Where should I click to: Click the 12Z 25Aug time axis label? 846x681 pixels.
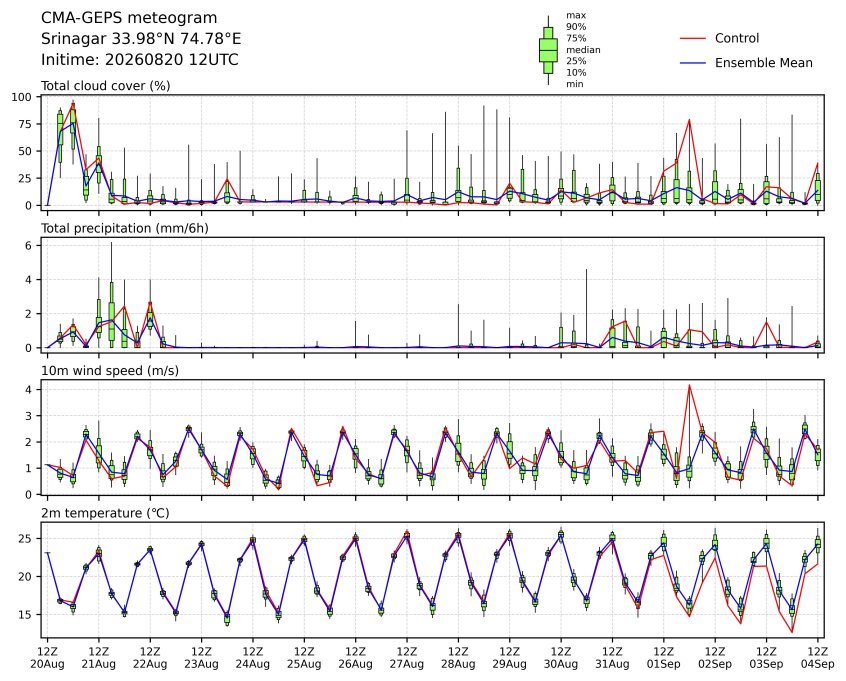tap(304, 658)
